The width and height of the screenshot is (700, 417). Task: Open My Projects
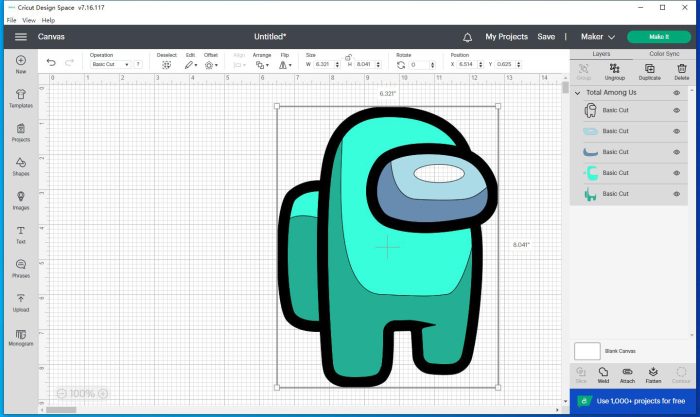click(506, 37)
